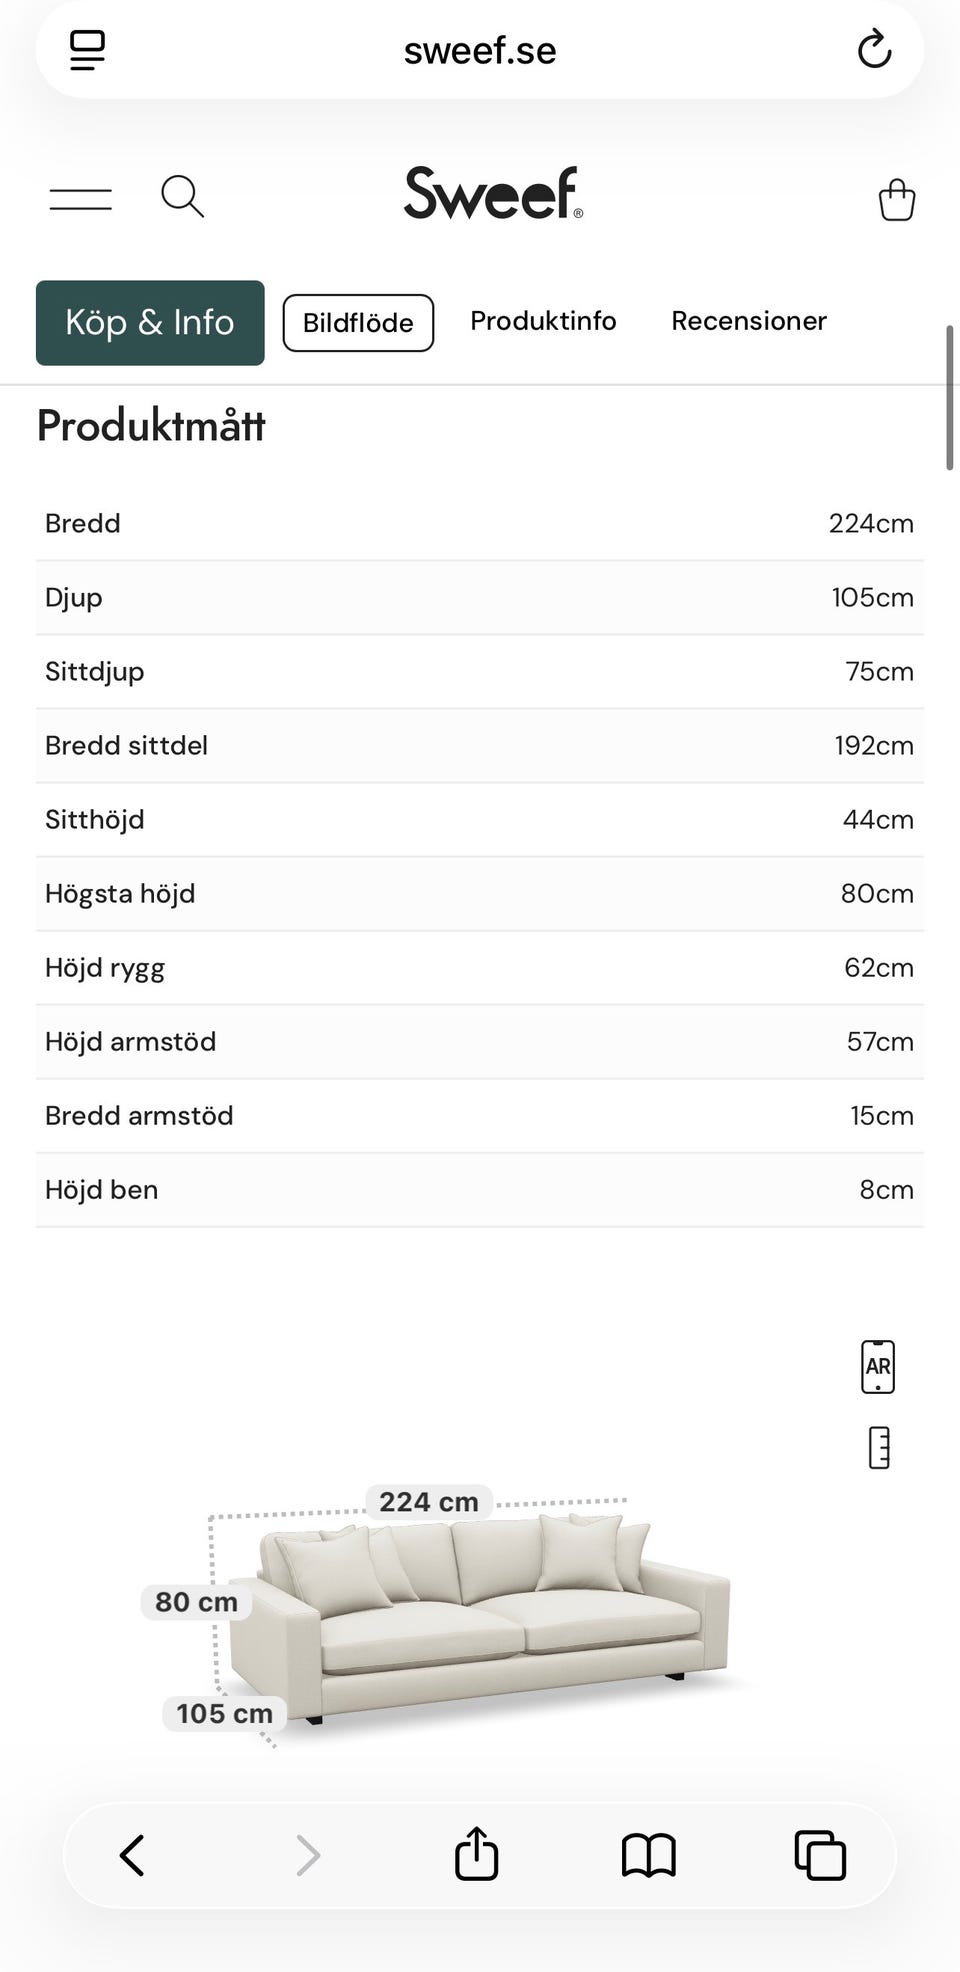Open the Recensioner tab
Viewport: 960px width, 1972px height.
tap(748, 321)
